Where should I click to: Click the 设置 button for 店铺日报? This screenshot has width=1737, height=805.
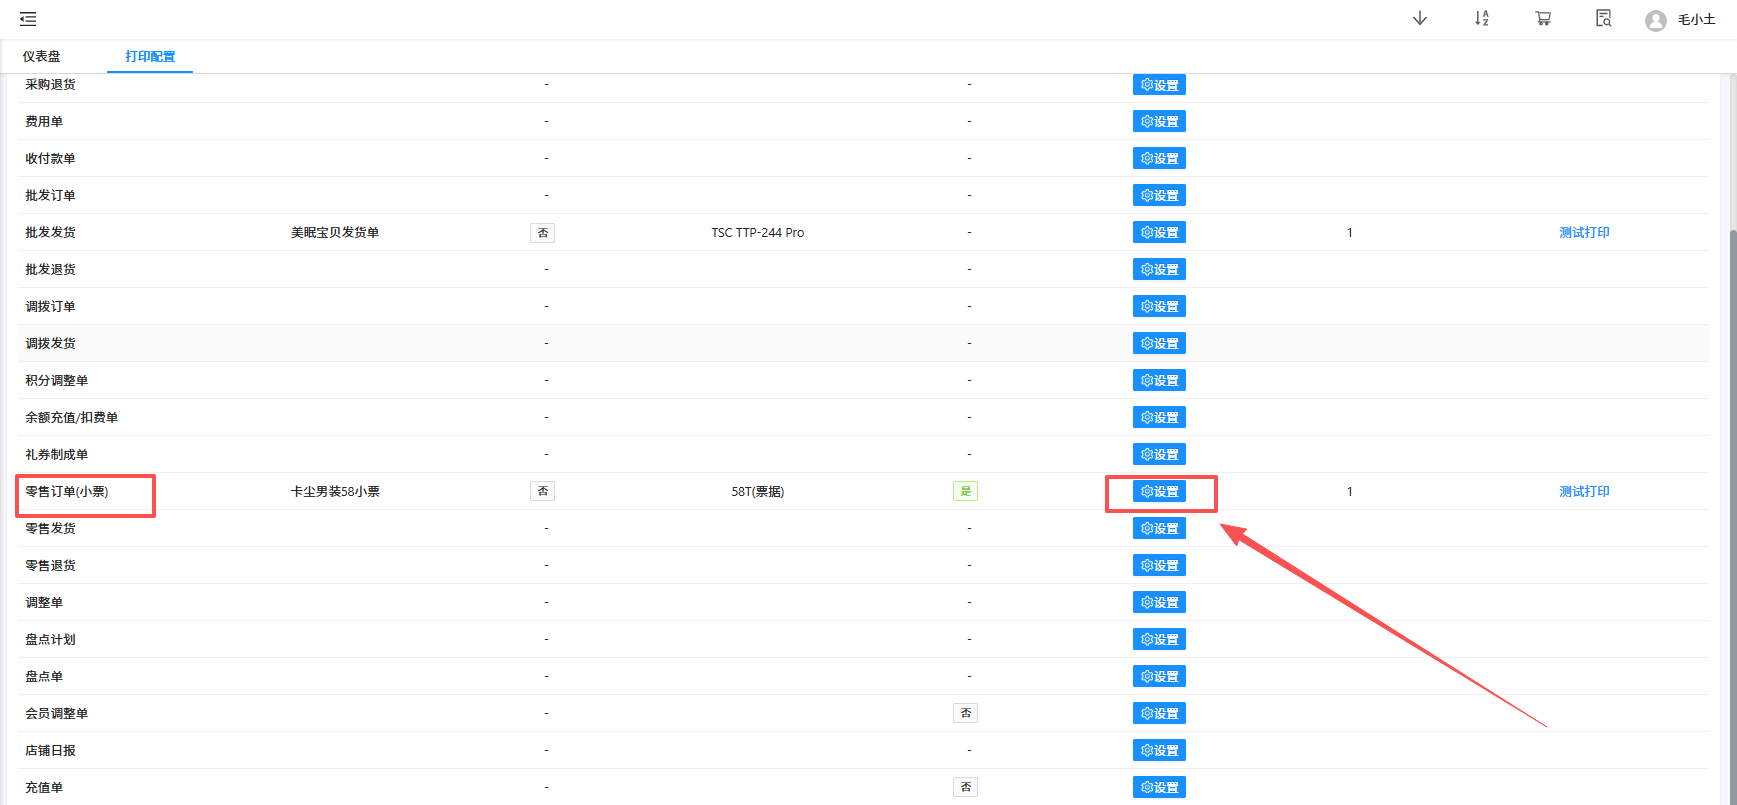click(x=1159, y=751)
